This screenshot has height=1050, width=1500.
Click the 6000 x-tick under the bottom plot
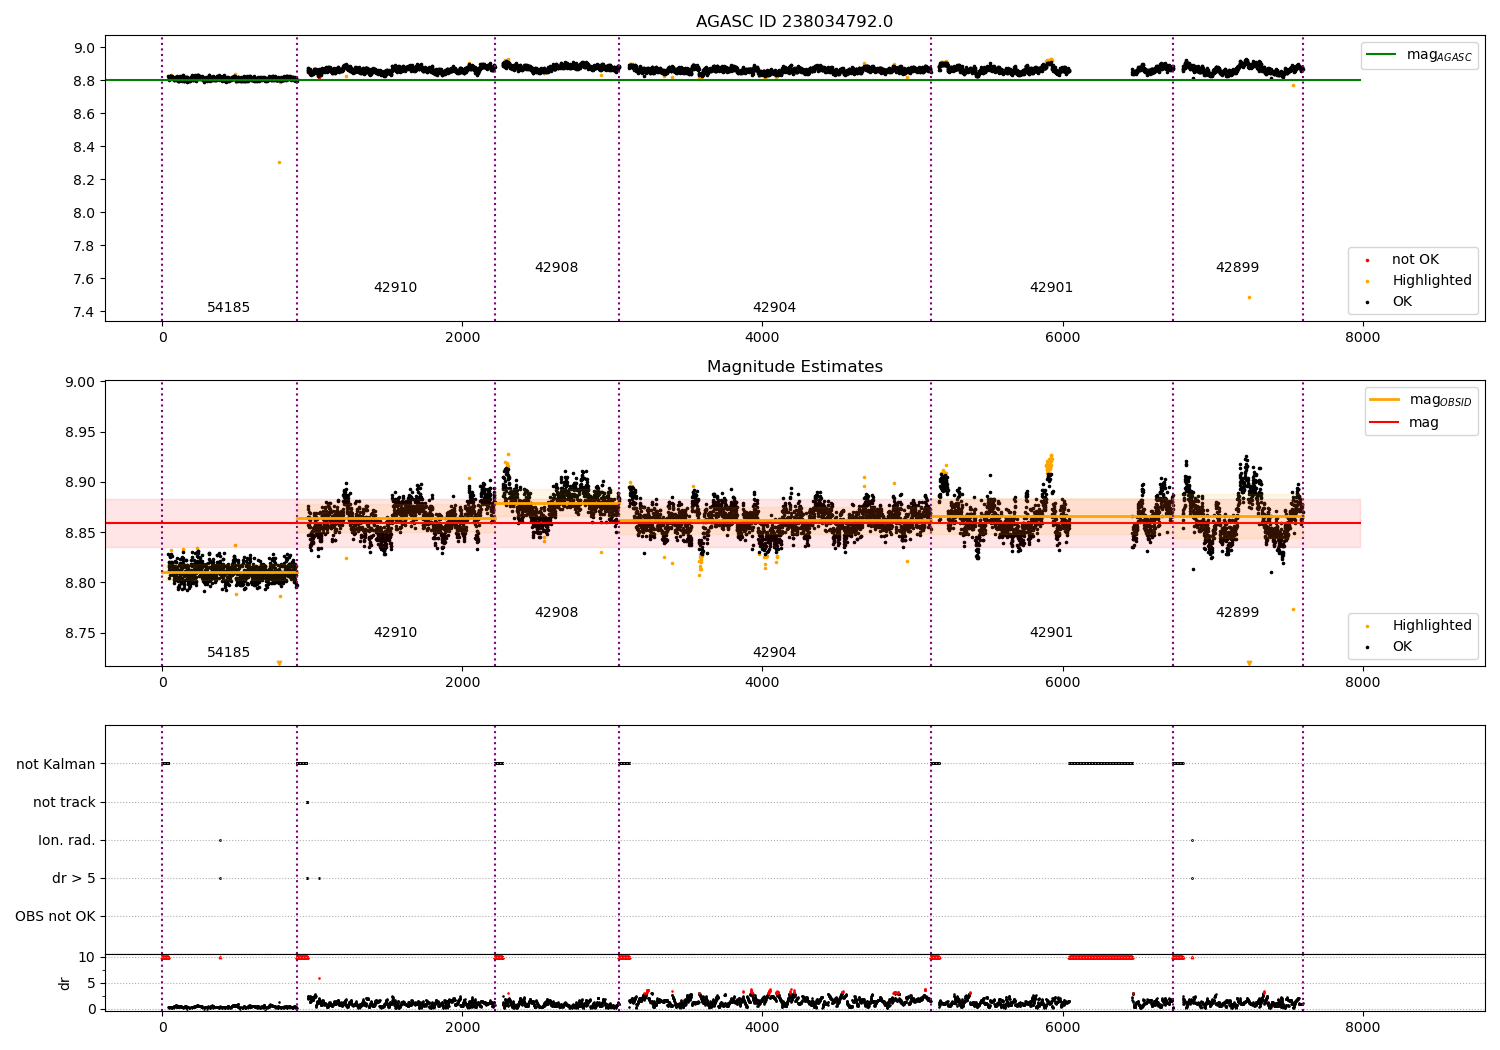(x=1062, y=1027)
